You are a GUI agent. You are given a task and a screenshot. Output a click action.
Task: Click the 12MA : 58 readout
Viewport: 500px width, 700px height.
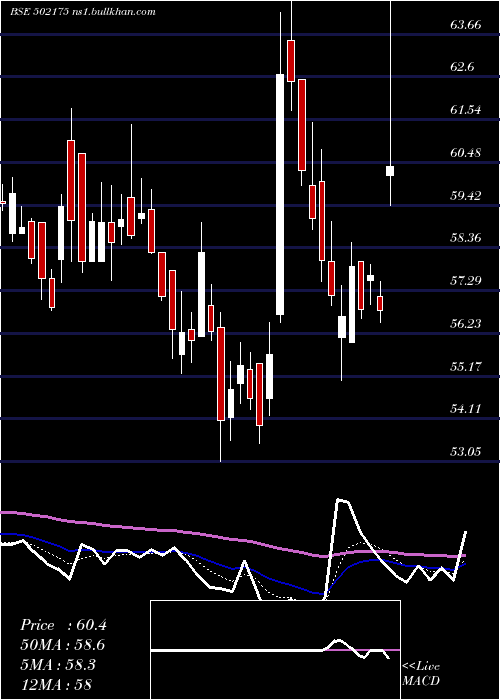point(56,685)
